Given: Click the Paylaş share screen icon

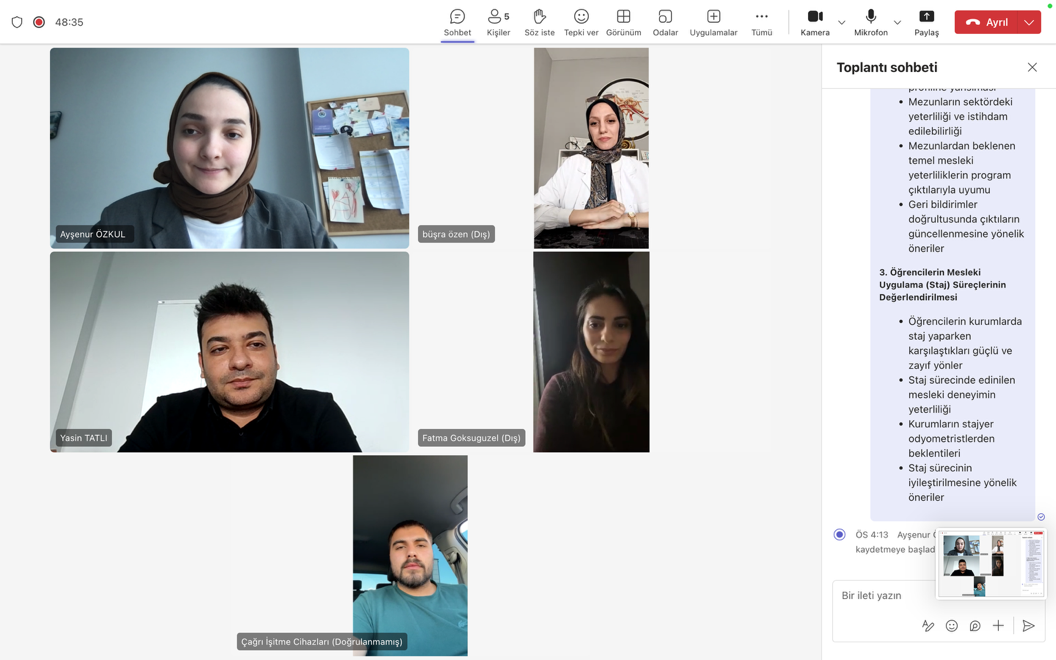Looking at the screenshot, I should [x=926, y=22].
